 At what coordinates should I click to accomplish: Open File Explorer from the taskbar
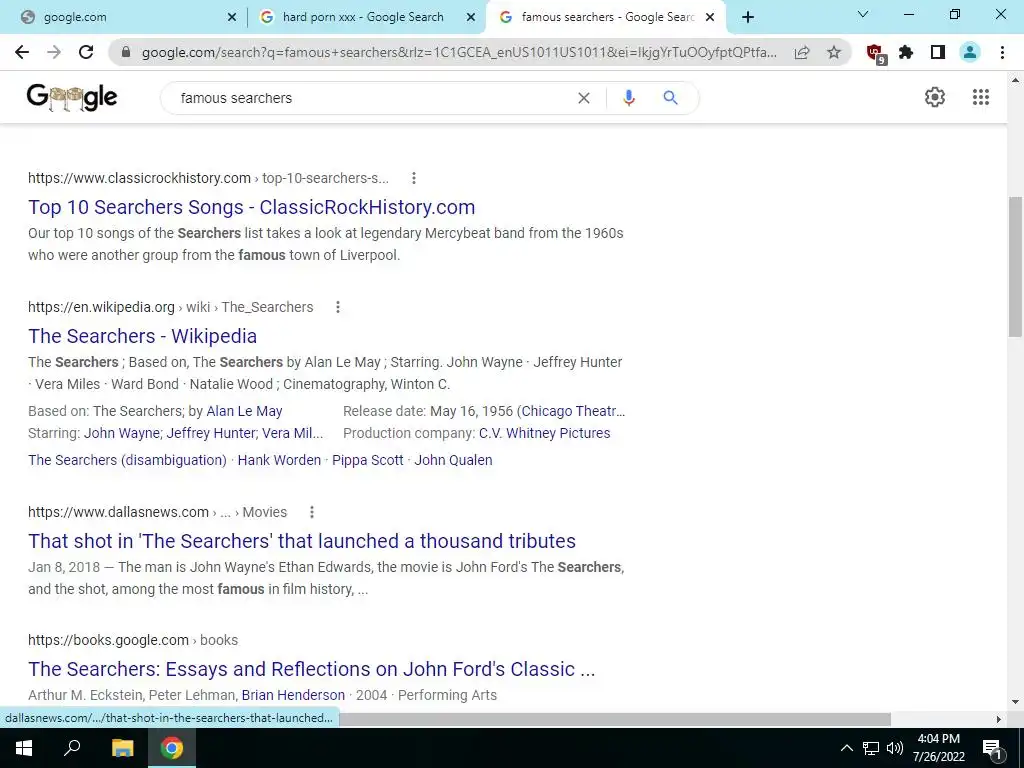122,748
